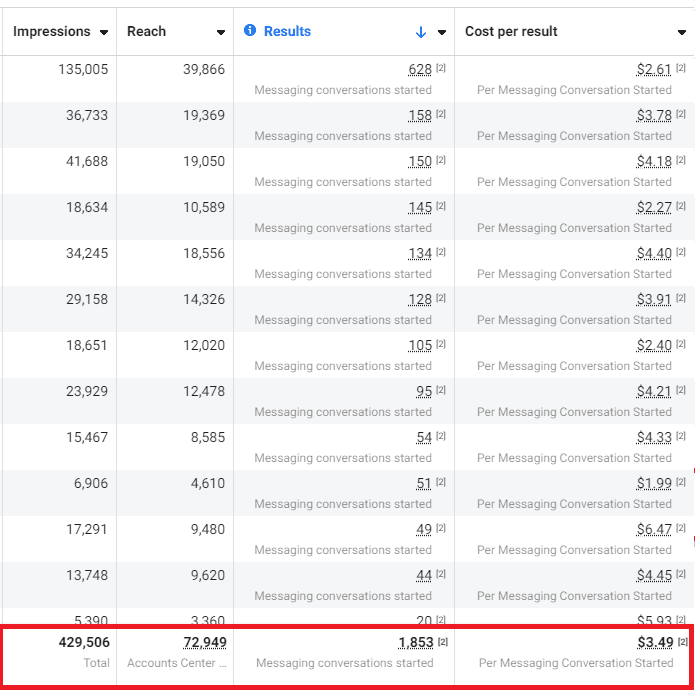The width and height of the screenshot is (695, 690).
Task: Click the 150 results value
Action: coord(420,162)
